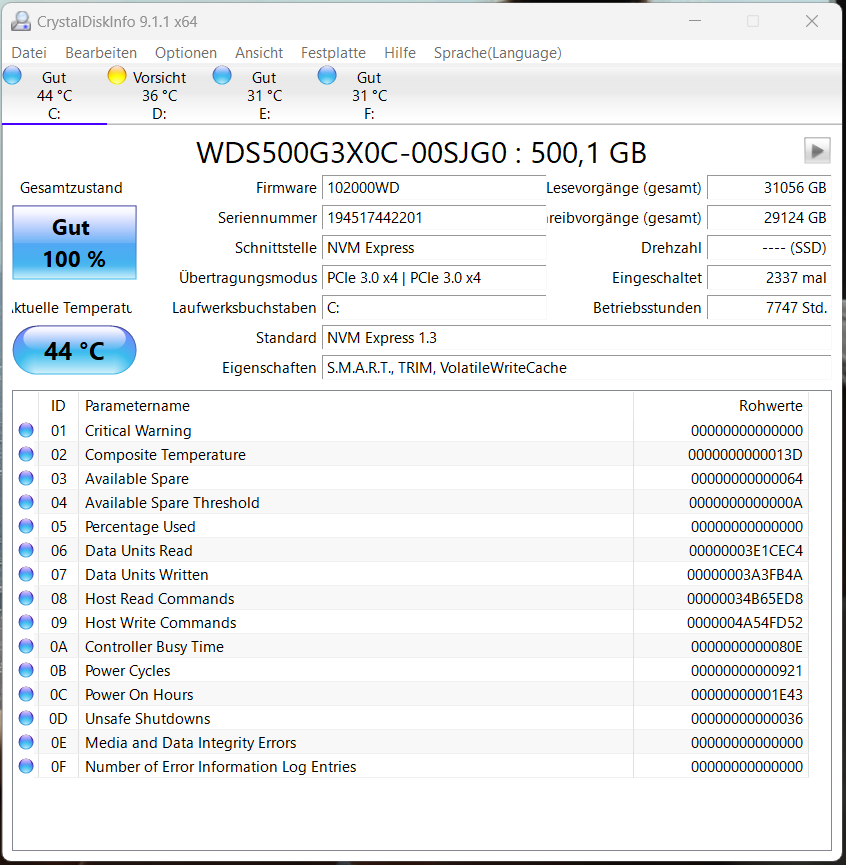Click the status orb of Unsafe Shutdowns row

(x=26, y=718)
